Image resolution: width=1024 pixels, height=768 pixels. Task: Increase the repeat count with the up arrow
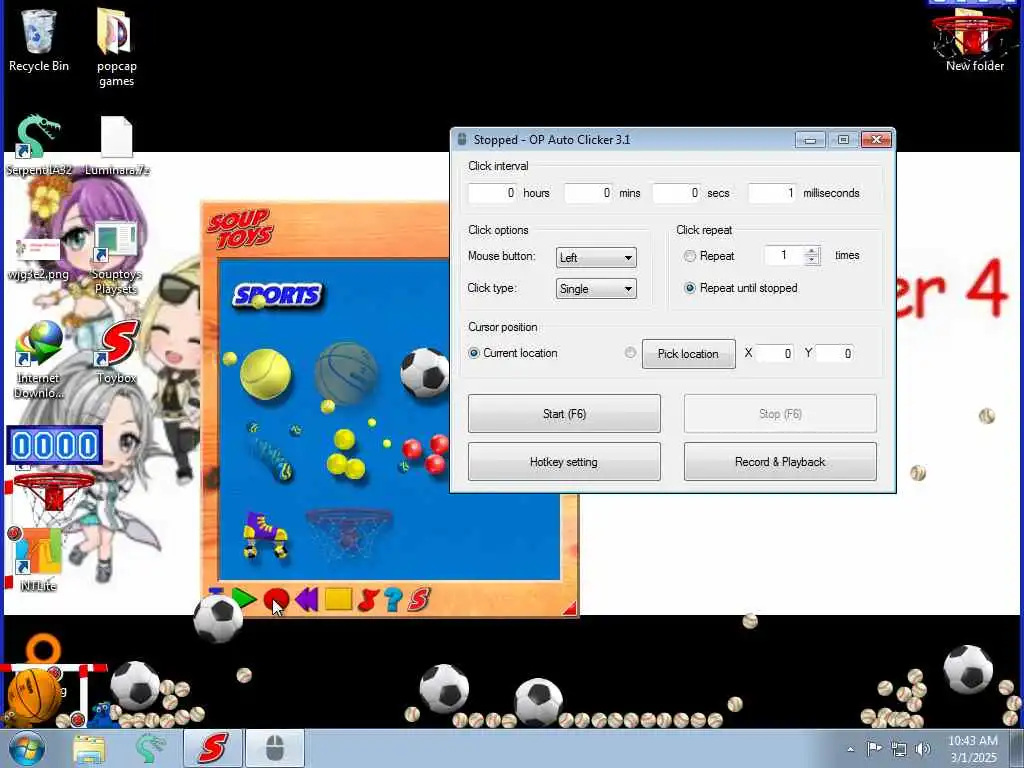(x=812, y=251)
